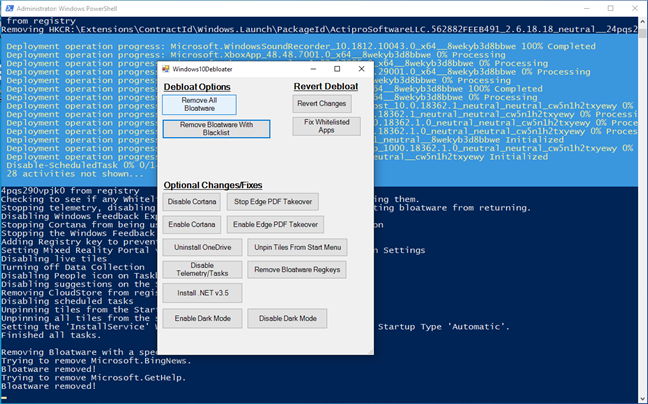Click 'Finished all tasks.' line in PowerShell
This screenshot has width=648, height=404.
pyautogui.click(x=51, y=335)
